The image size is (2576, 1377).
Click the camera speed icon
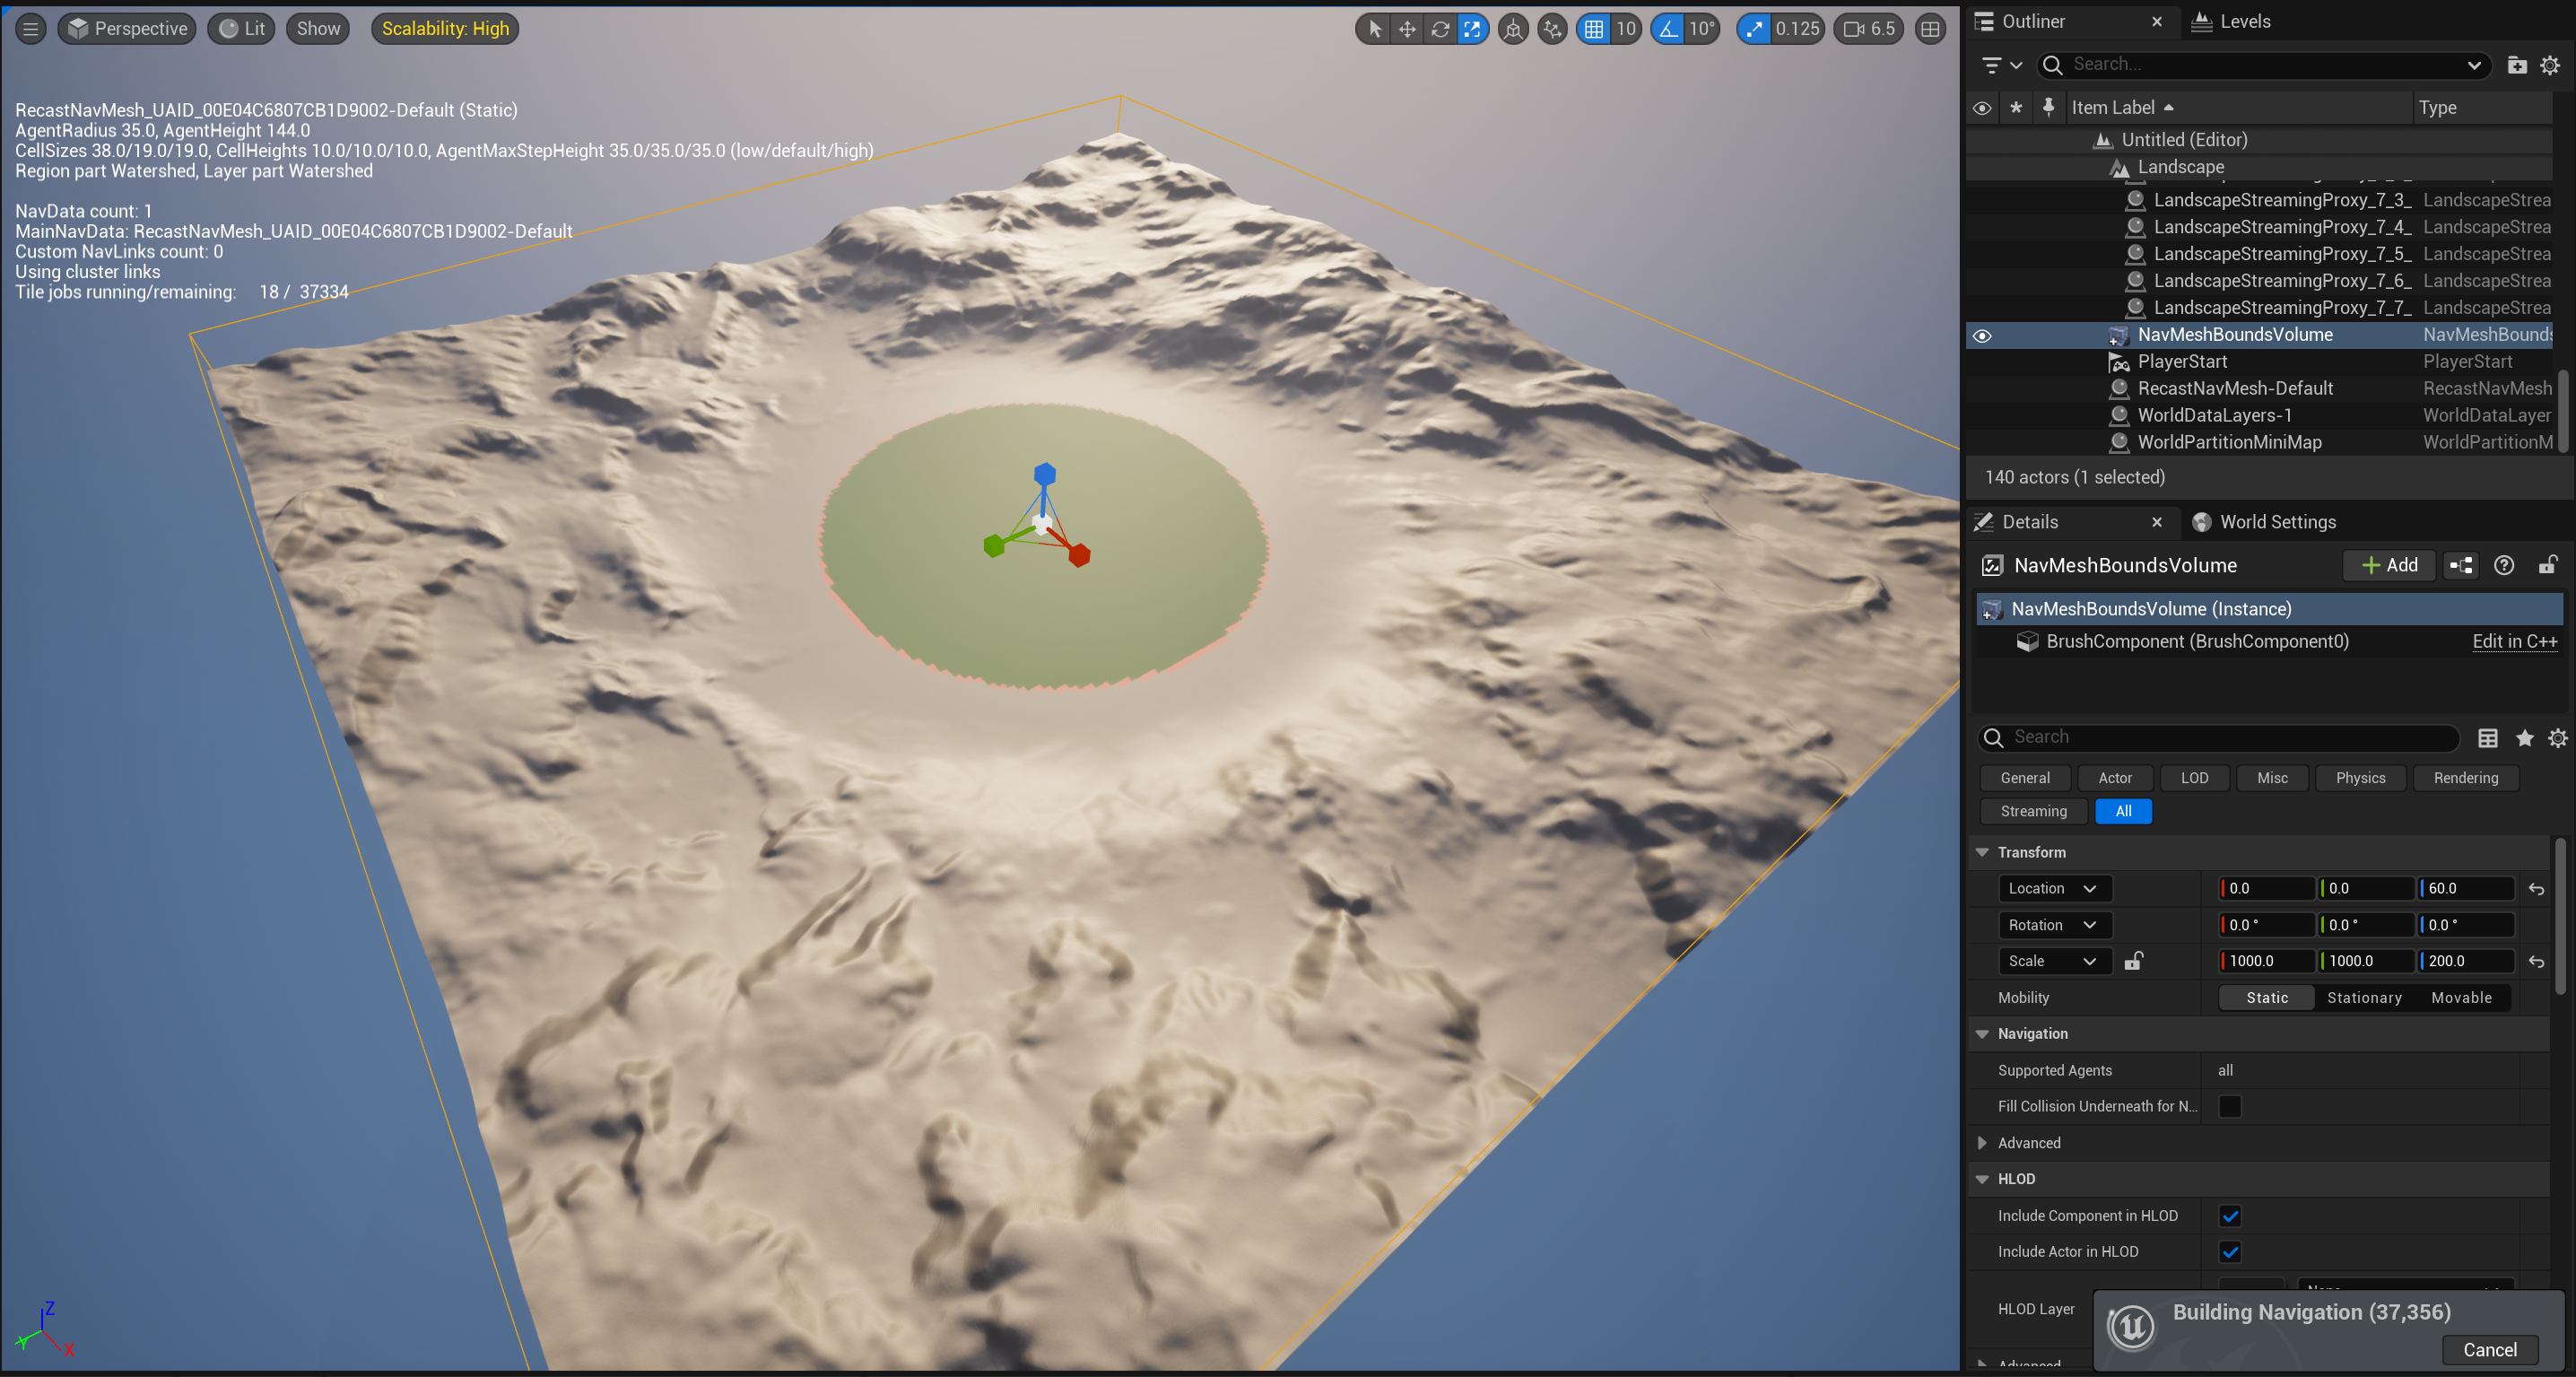coord(1853,29)
